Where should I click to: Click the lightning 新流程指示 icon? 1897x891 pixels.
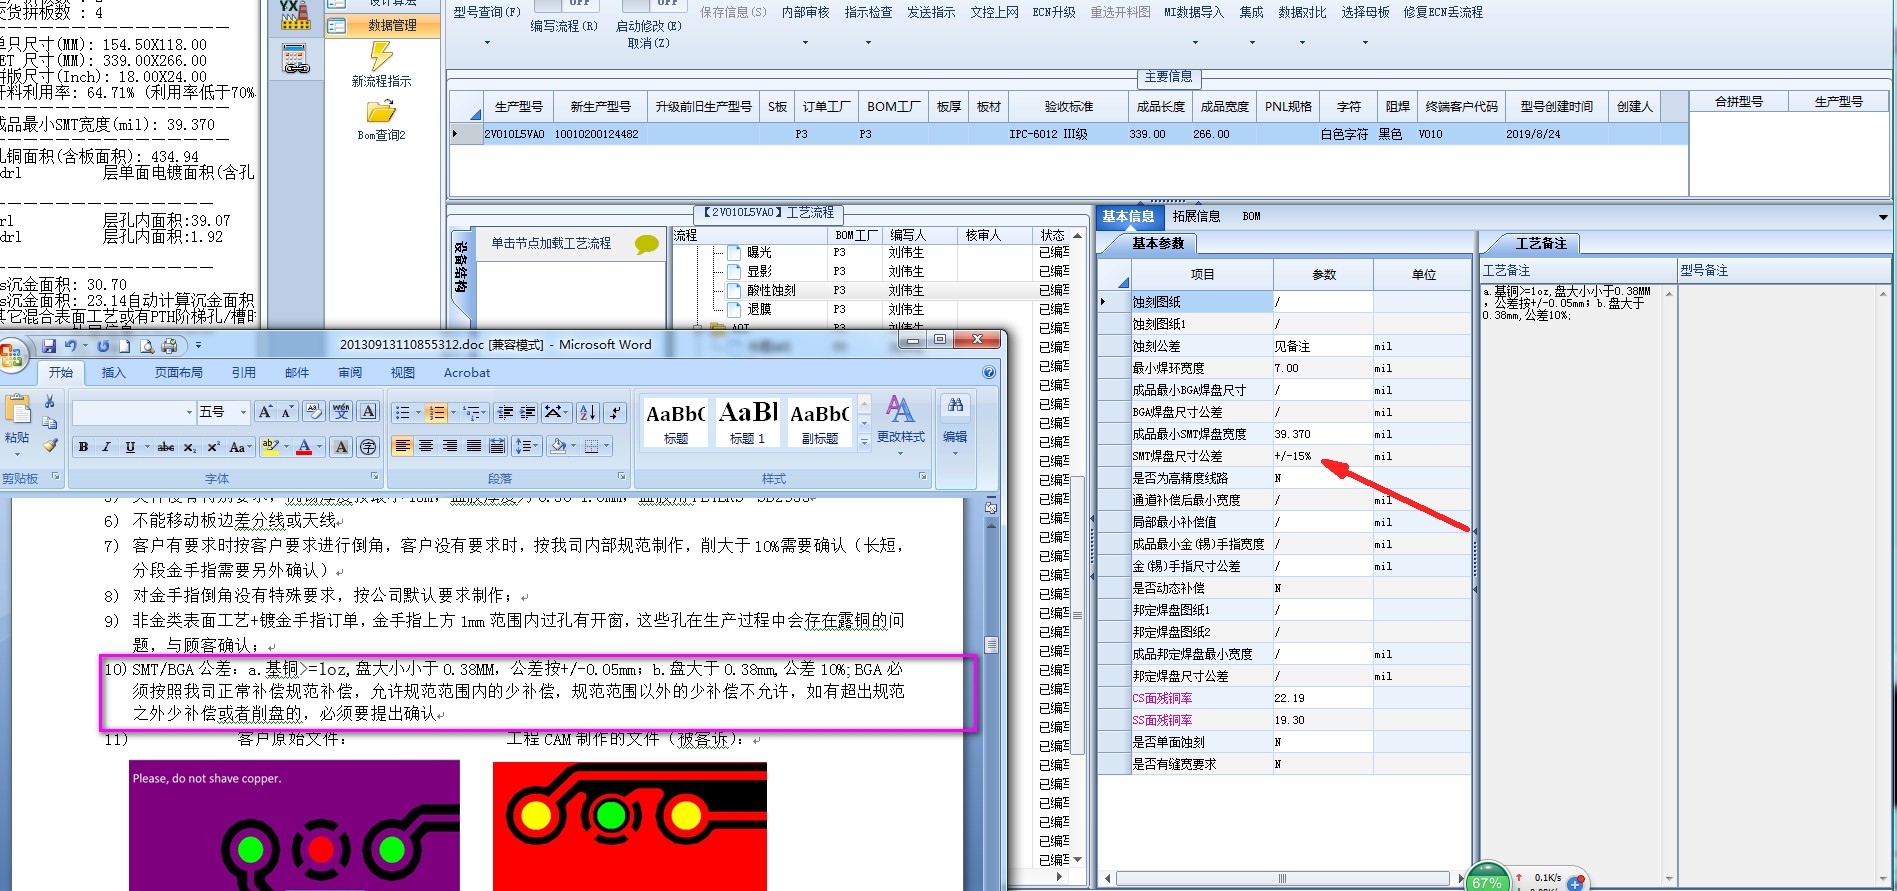tap(381, 56)
